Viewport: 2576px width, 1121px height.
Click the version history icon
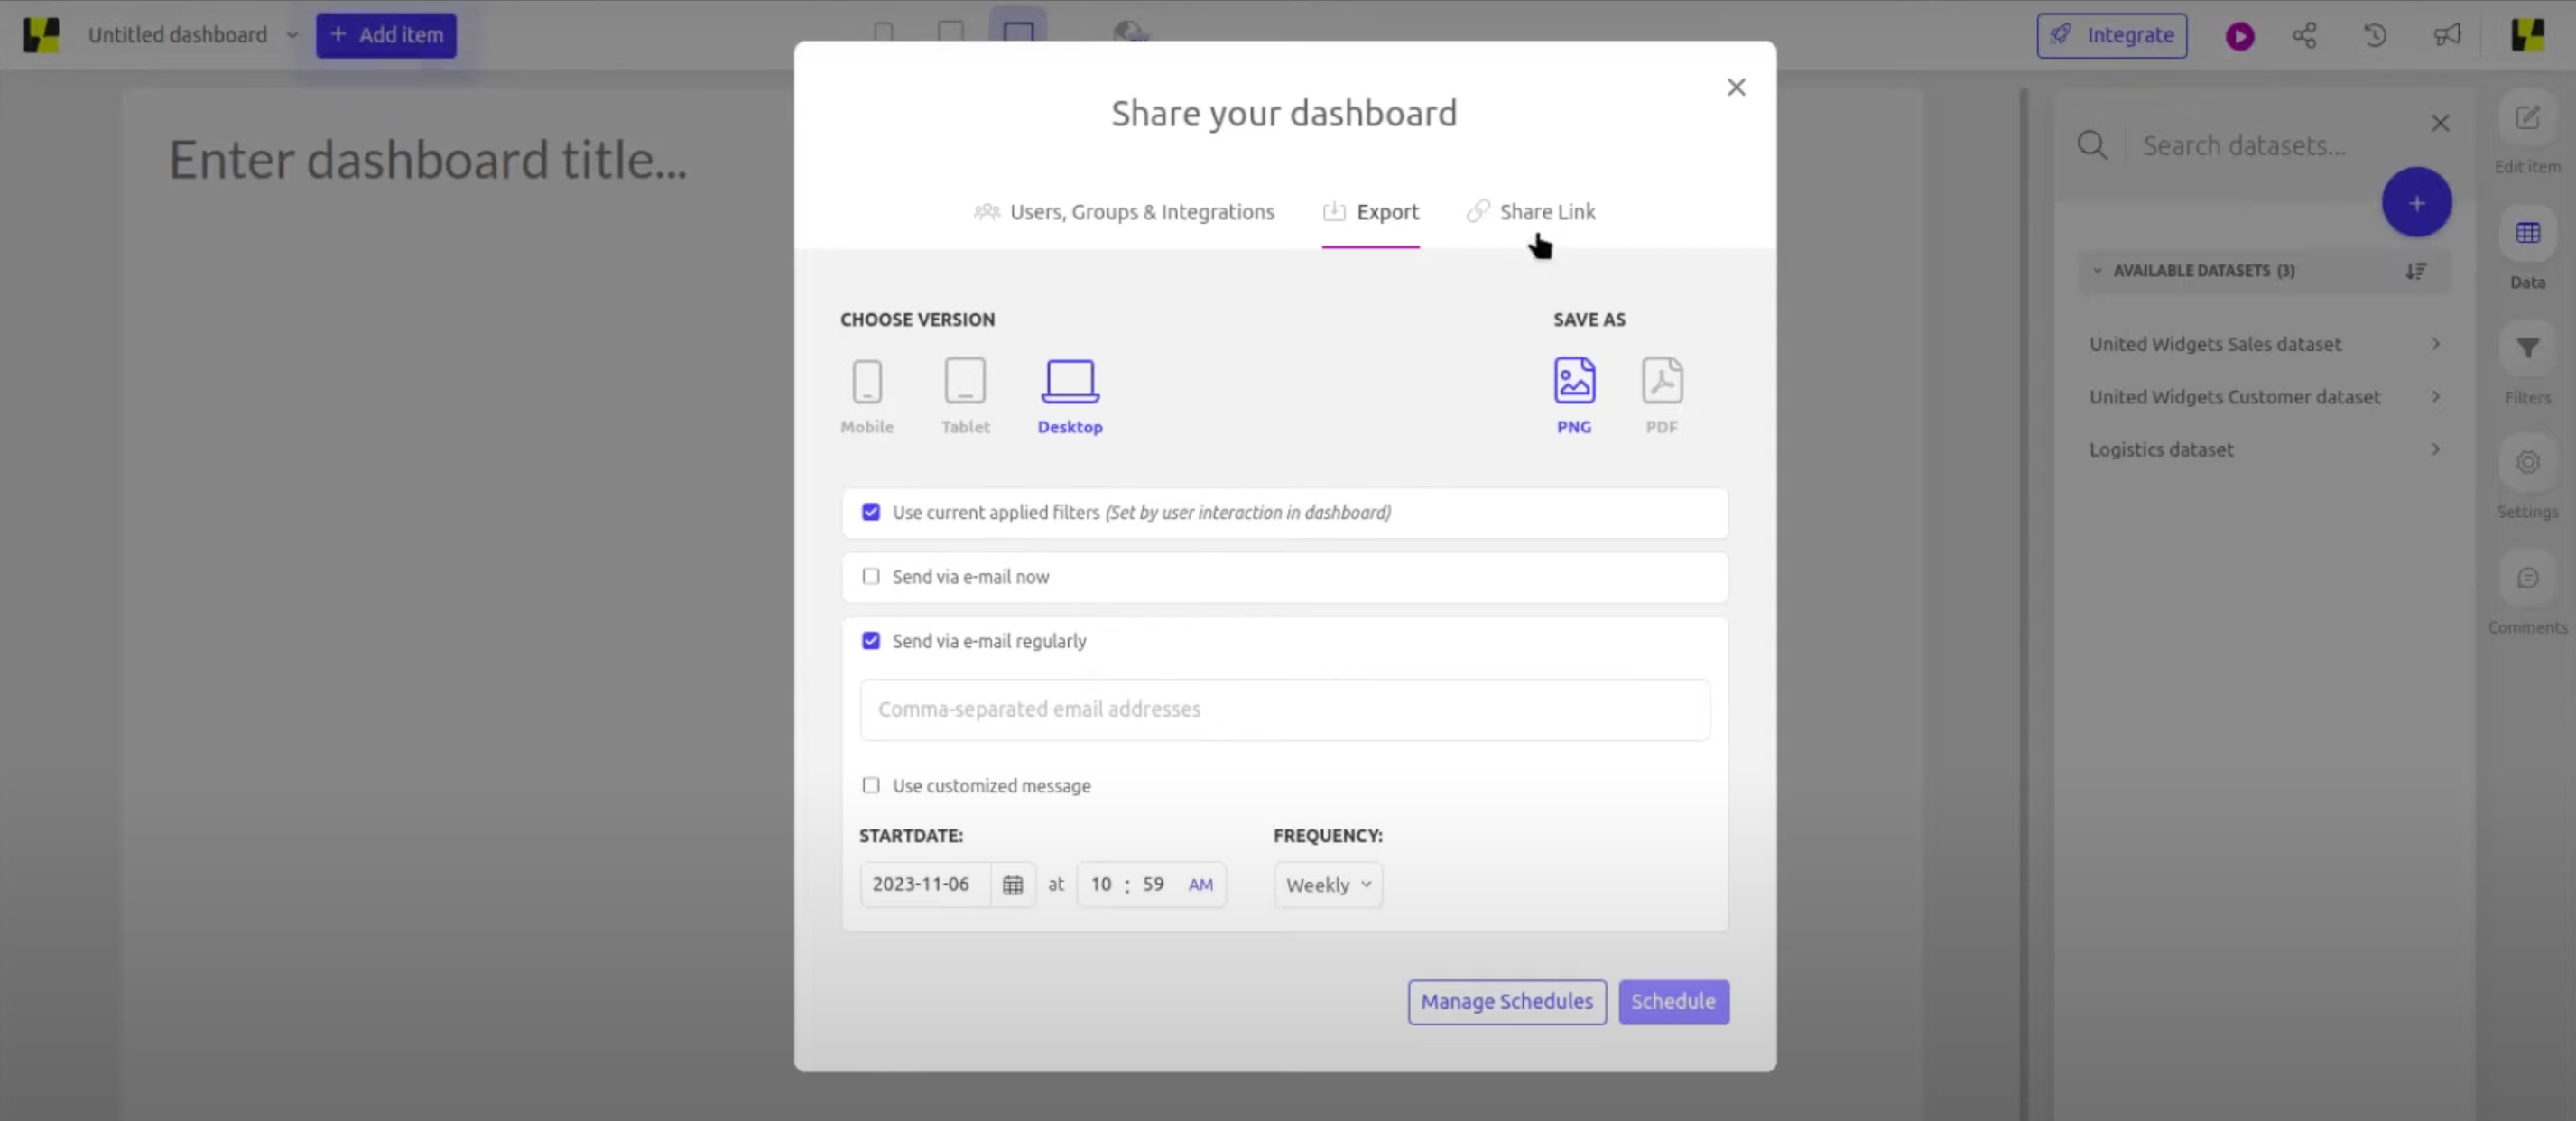pos(2375,36)
